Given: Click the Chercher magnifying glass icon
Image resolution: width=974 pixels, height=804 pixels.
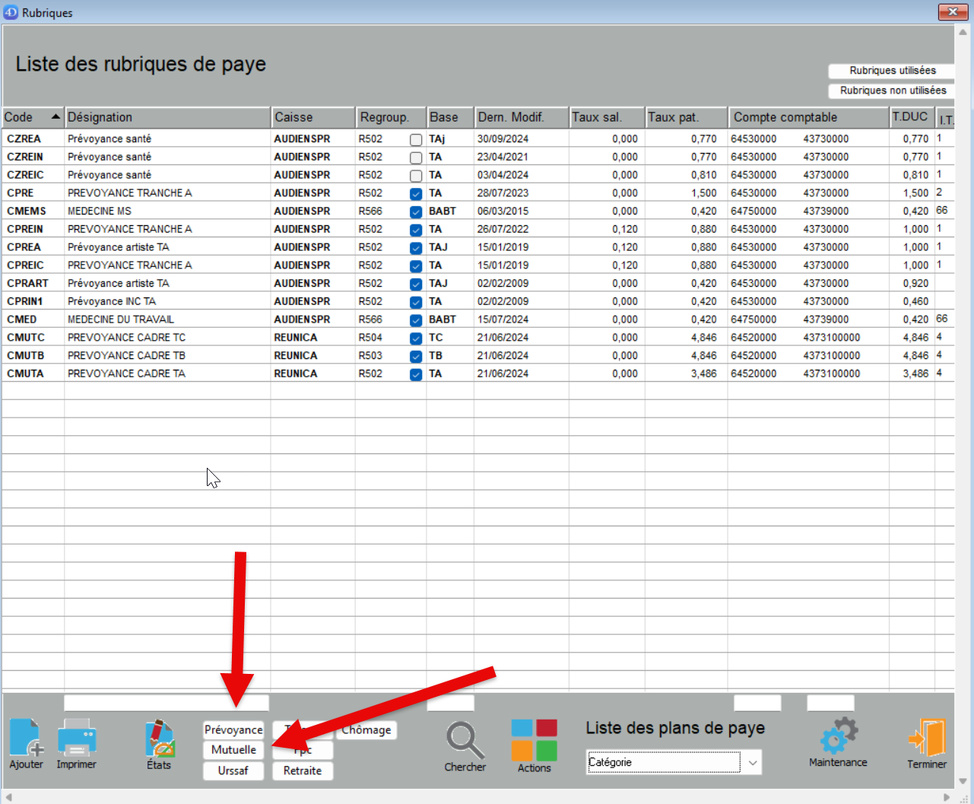Looking at the screenshot, I should click(x=464, y=741).
